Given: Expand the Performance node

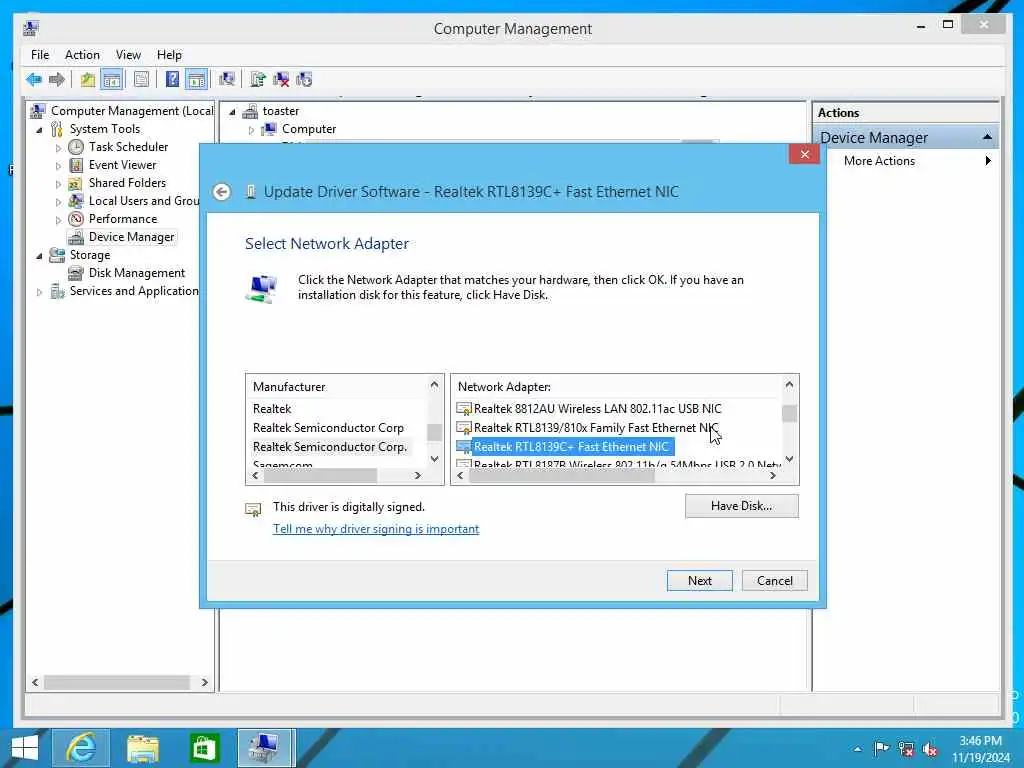Looking at the screenshot, I should [58, 220].
